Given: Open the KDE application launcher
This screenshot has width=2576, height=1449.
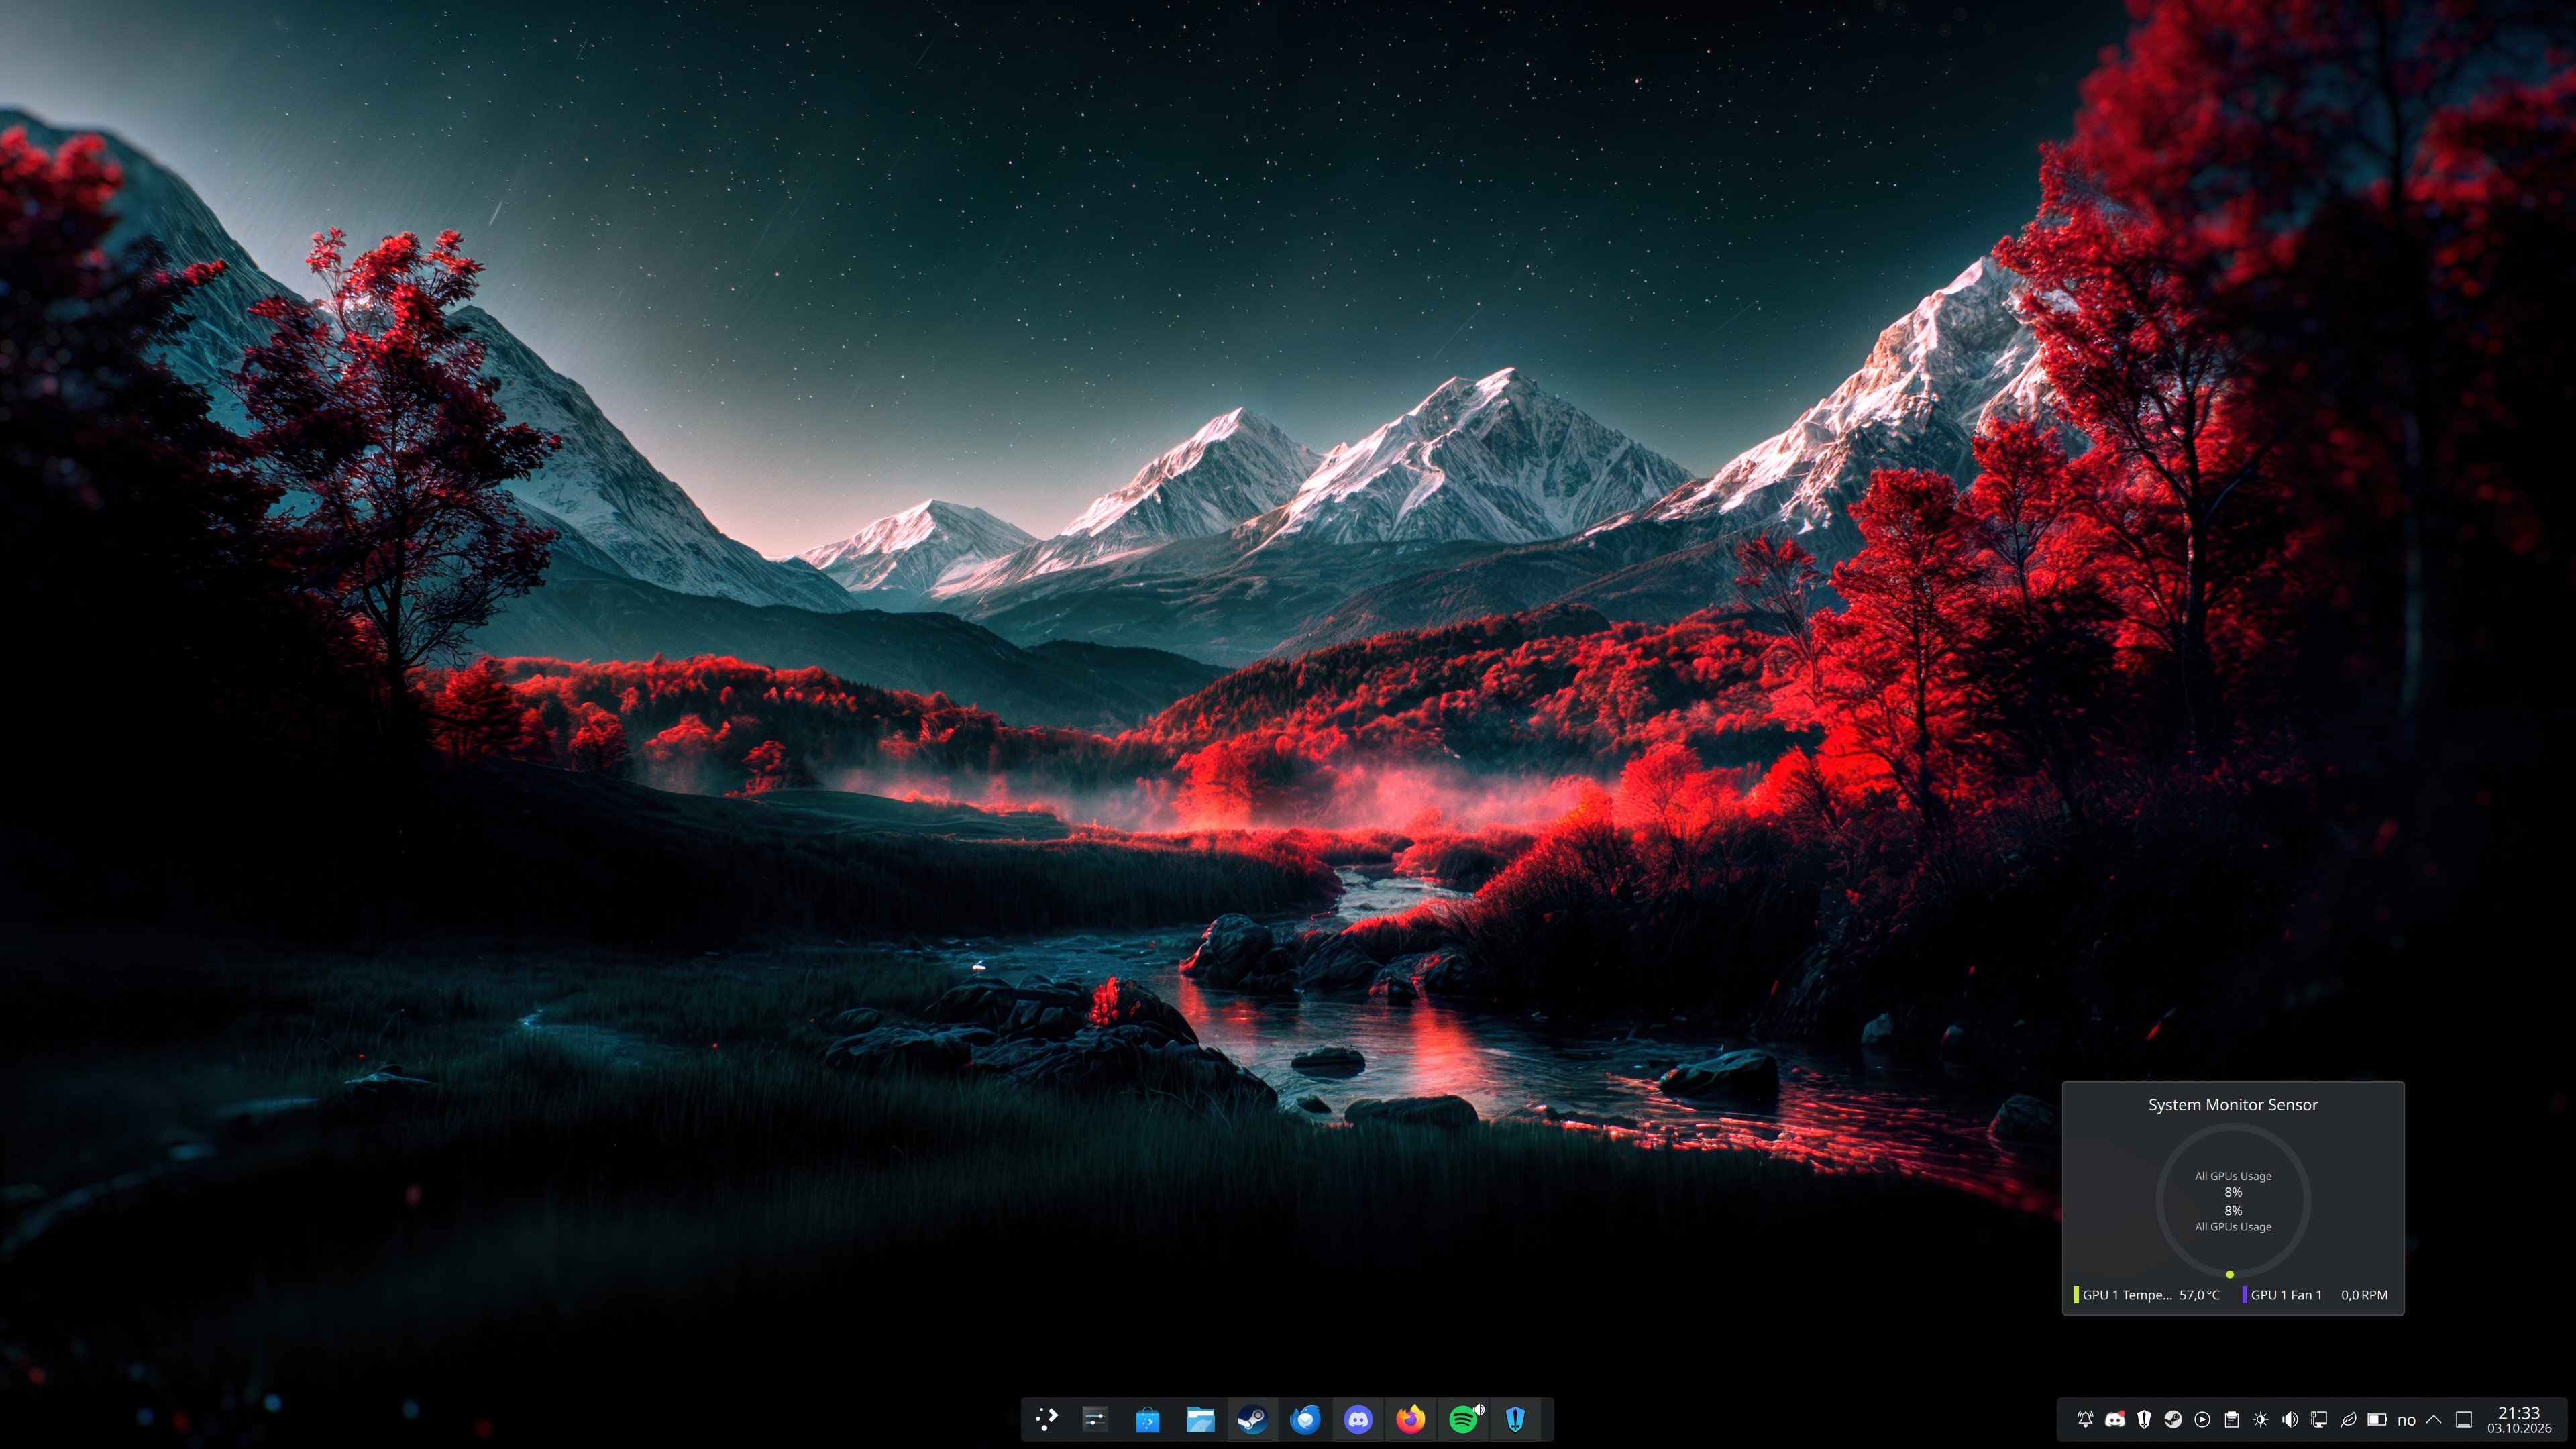Looking at the screenshot, I should [1046, 1419].
